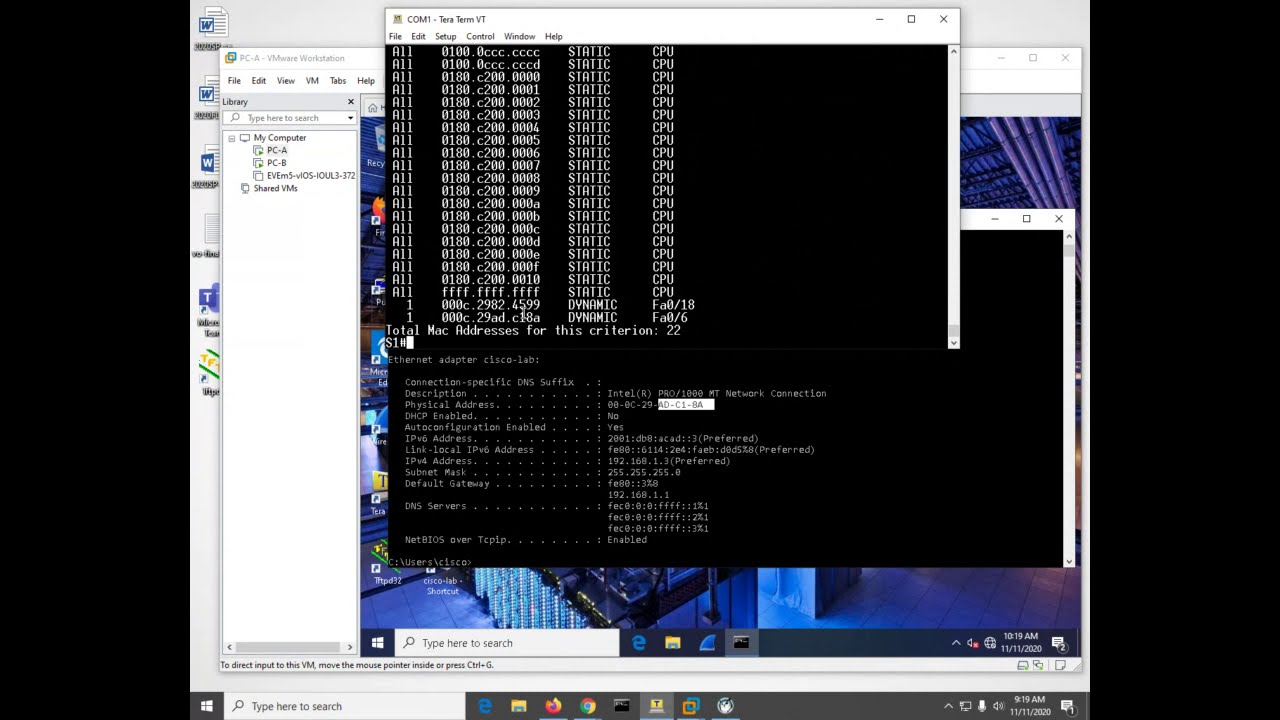
Task: Click the VMware status bar disk device icon
Action: click(1023, 665)
